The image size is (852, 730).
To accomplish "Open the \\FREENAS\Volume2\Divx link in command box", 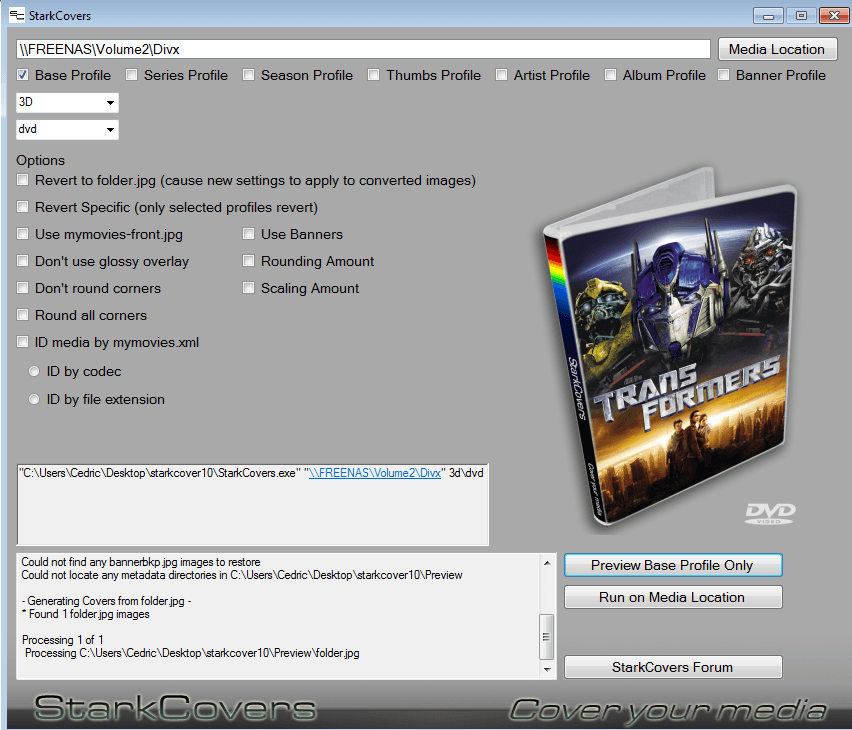I will (x=375, y=473).
